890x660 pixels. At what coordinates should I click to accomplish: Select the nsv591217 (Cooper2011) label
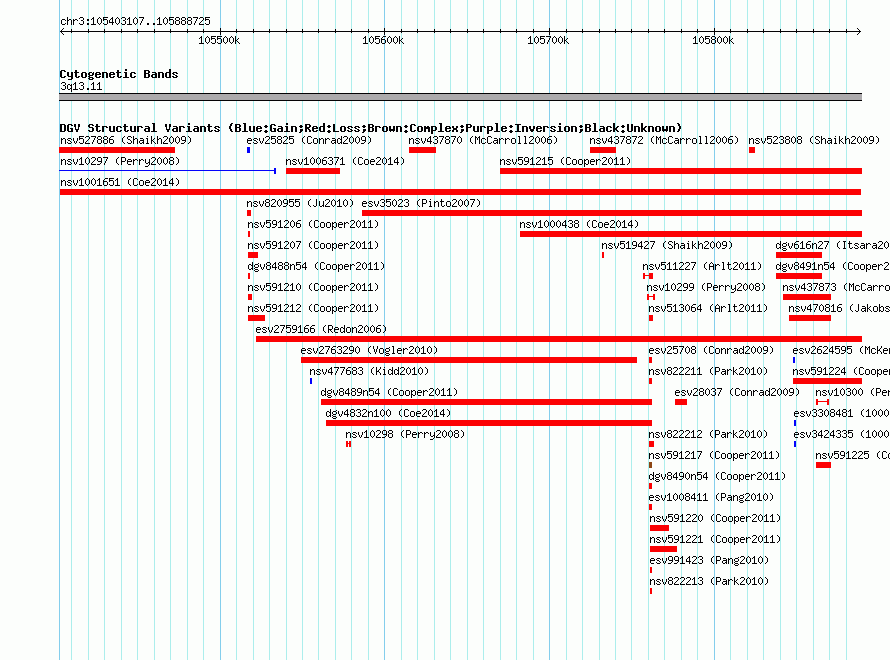pos(715,455)
